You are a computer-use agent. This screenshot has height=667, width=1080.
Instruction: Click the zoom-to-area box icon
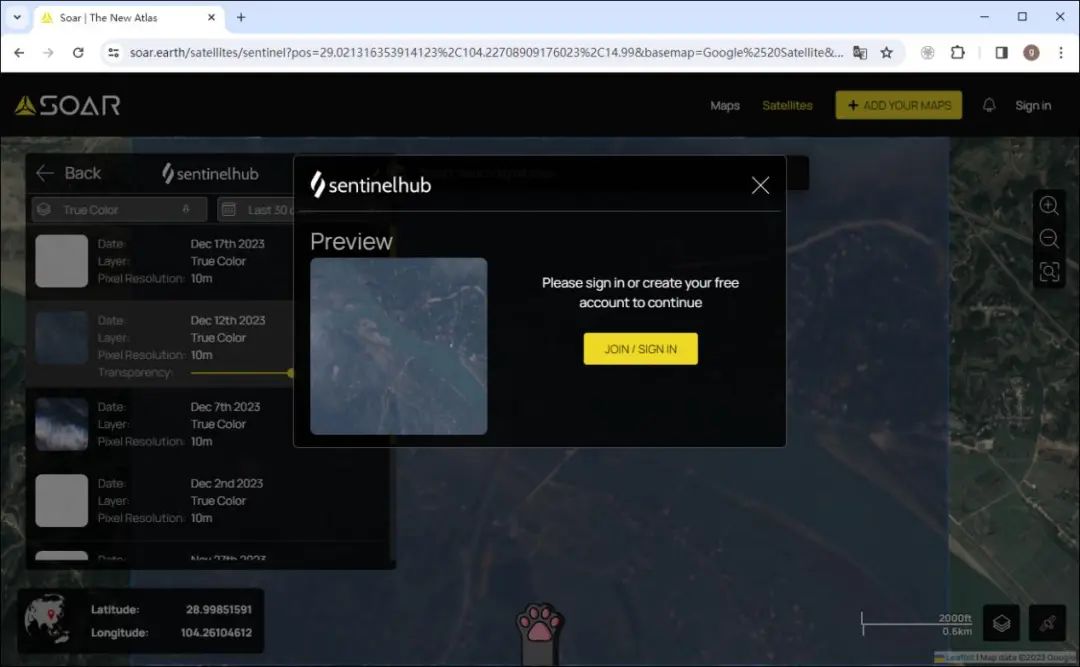[1049, 271]
